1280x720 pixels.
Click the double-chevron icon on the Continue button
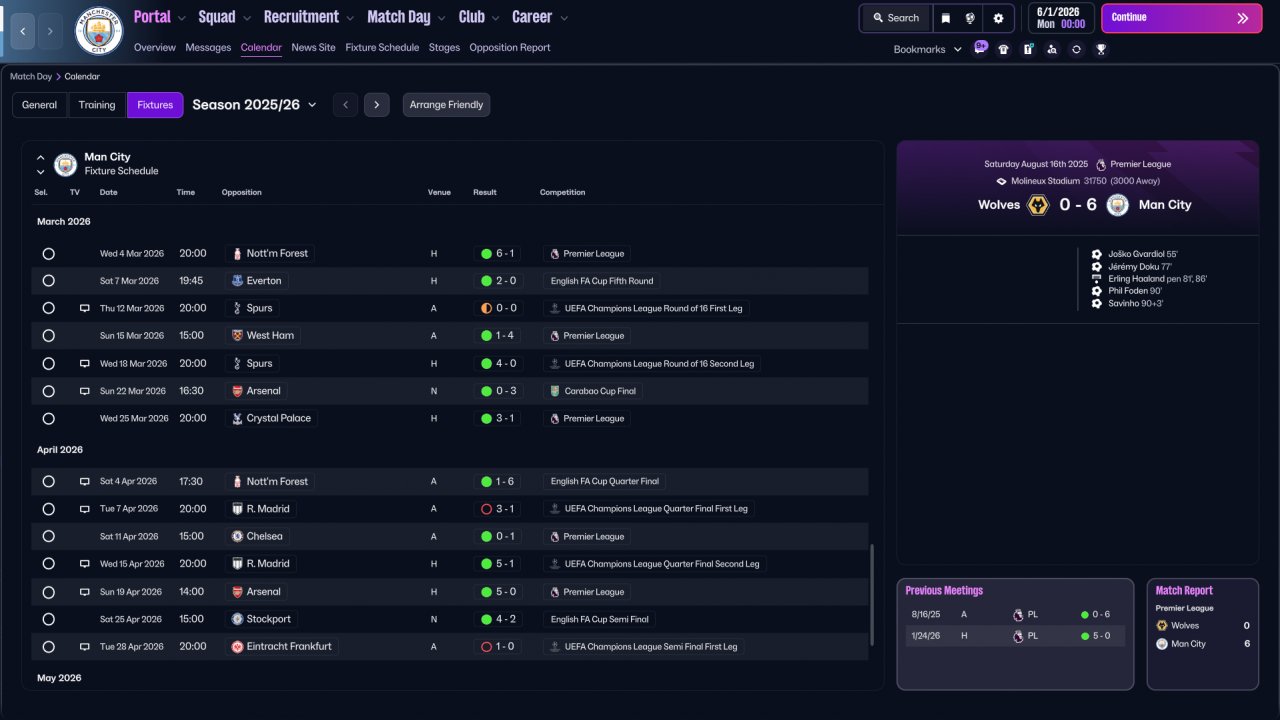tap(1243, 18)
